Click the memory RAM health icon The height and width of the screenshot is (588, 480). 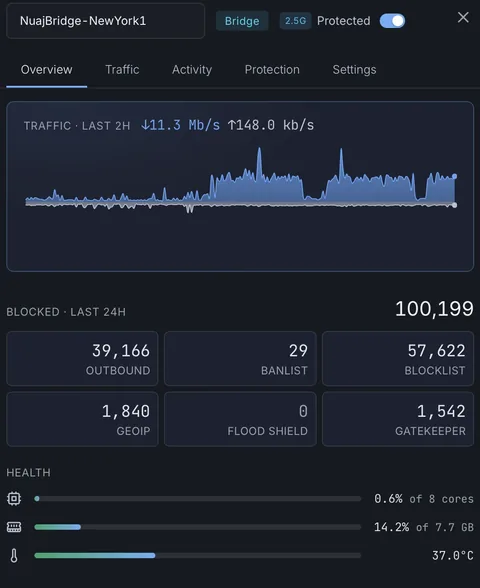point(14,527)
